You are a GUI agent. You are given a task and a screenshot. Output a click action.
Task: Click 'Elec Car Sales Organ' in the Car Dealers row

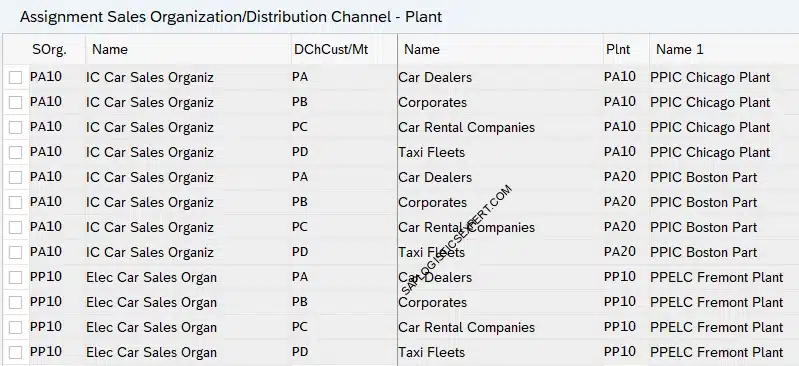pos(151,277)
